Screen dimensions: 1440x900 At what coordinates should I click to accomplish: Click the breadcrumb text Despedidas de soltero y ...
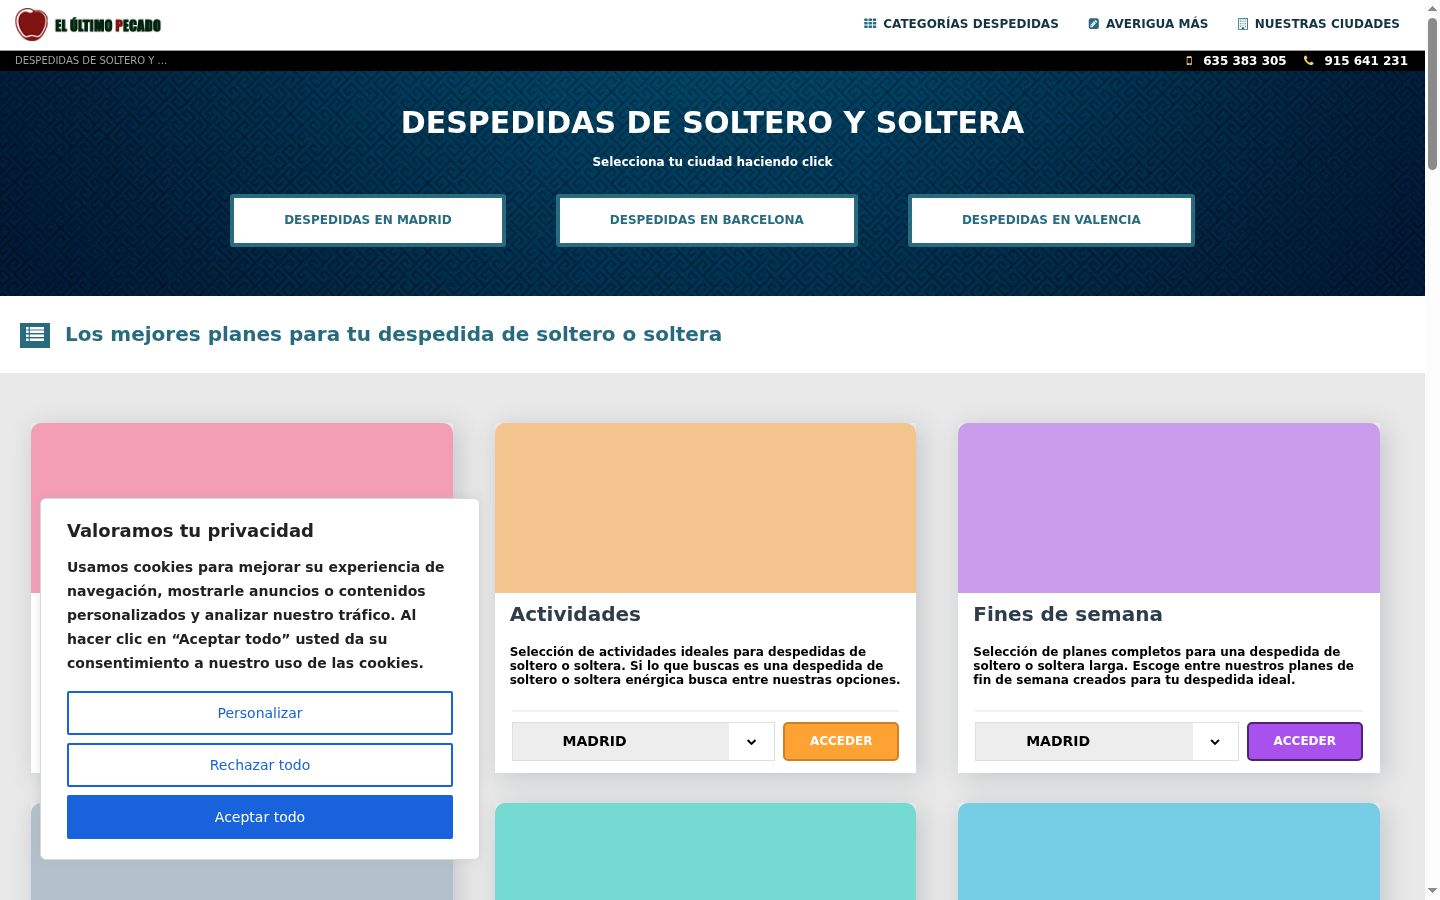point(91,61)
